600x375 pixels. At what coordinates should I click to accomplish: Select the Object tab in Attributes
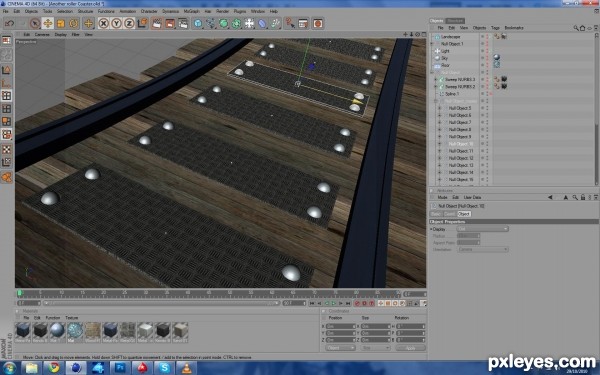pos(464,214)
